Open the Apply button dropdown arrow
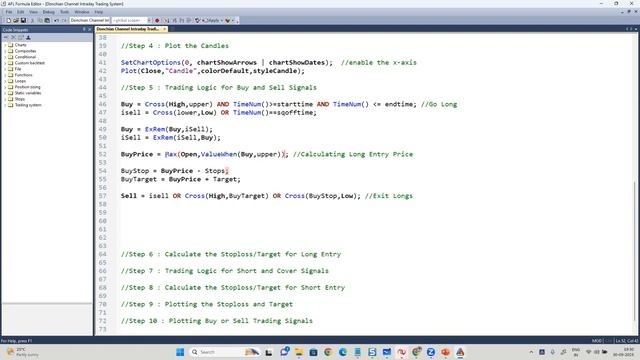Viewport: 640px width, 360px height. tap(222, 20)
